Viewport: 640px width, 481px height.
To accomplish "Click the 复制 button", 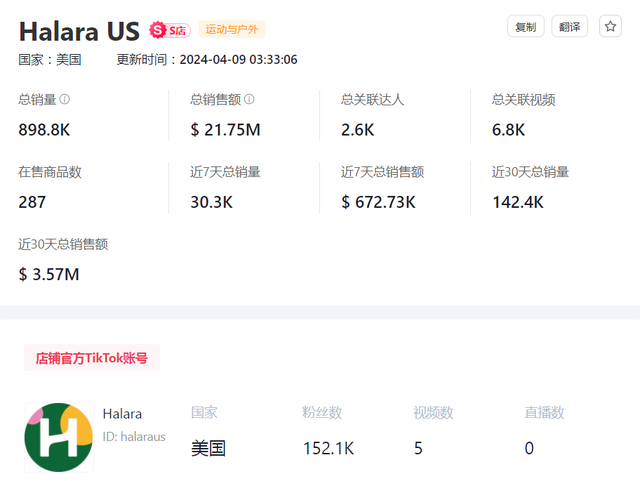I will 526,27.
